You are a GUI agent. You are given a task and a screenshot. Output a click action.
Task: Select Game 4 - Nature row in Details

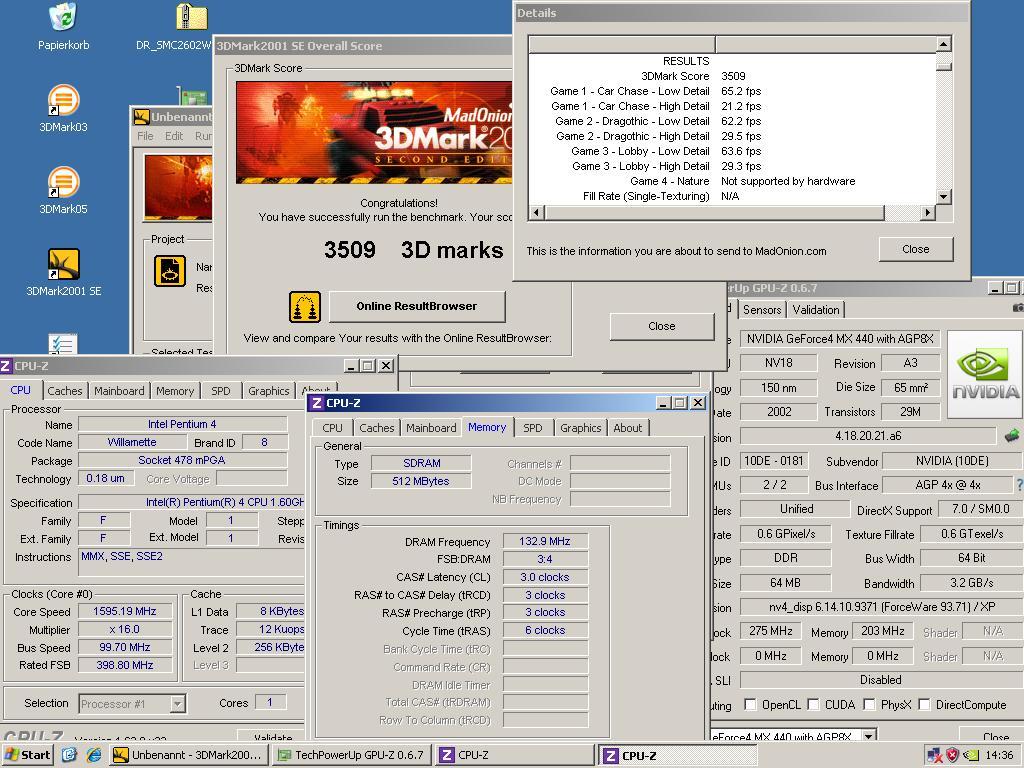(731, 181)
